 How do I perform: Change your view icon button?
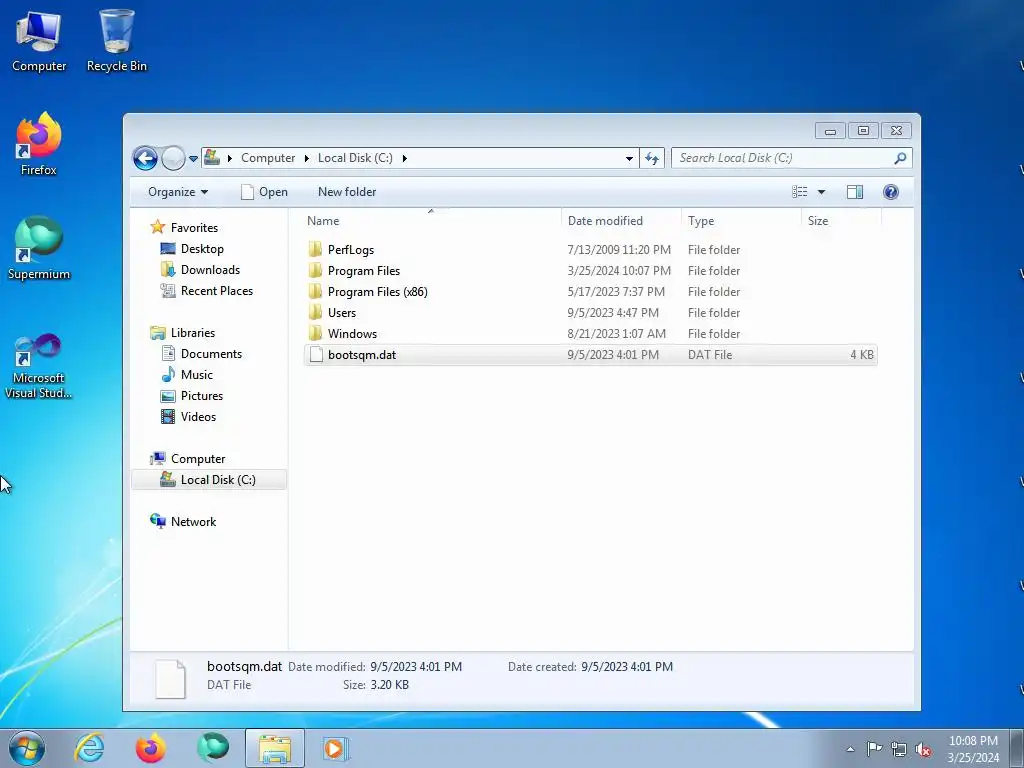pos(800,192)
